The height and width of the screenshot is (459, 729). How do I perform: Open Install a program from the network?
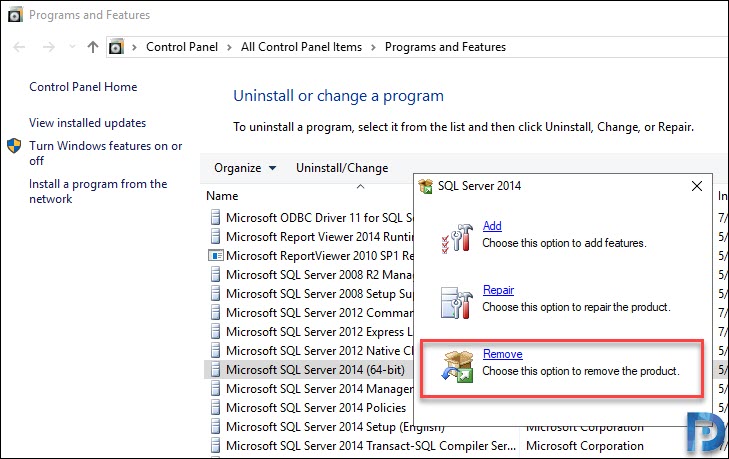pos(98,191)
